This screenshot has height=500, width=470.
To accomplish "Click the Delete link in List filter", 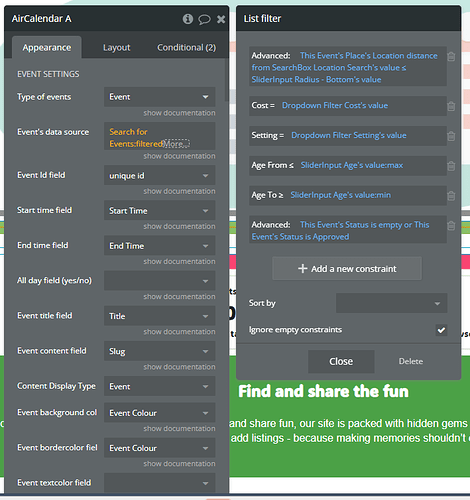I will coord(411,361).
